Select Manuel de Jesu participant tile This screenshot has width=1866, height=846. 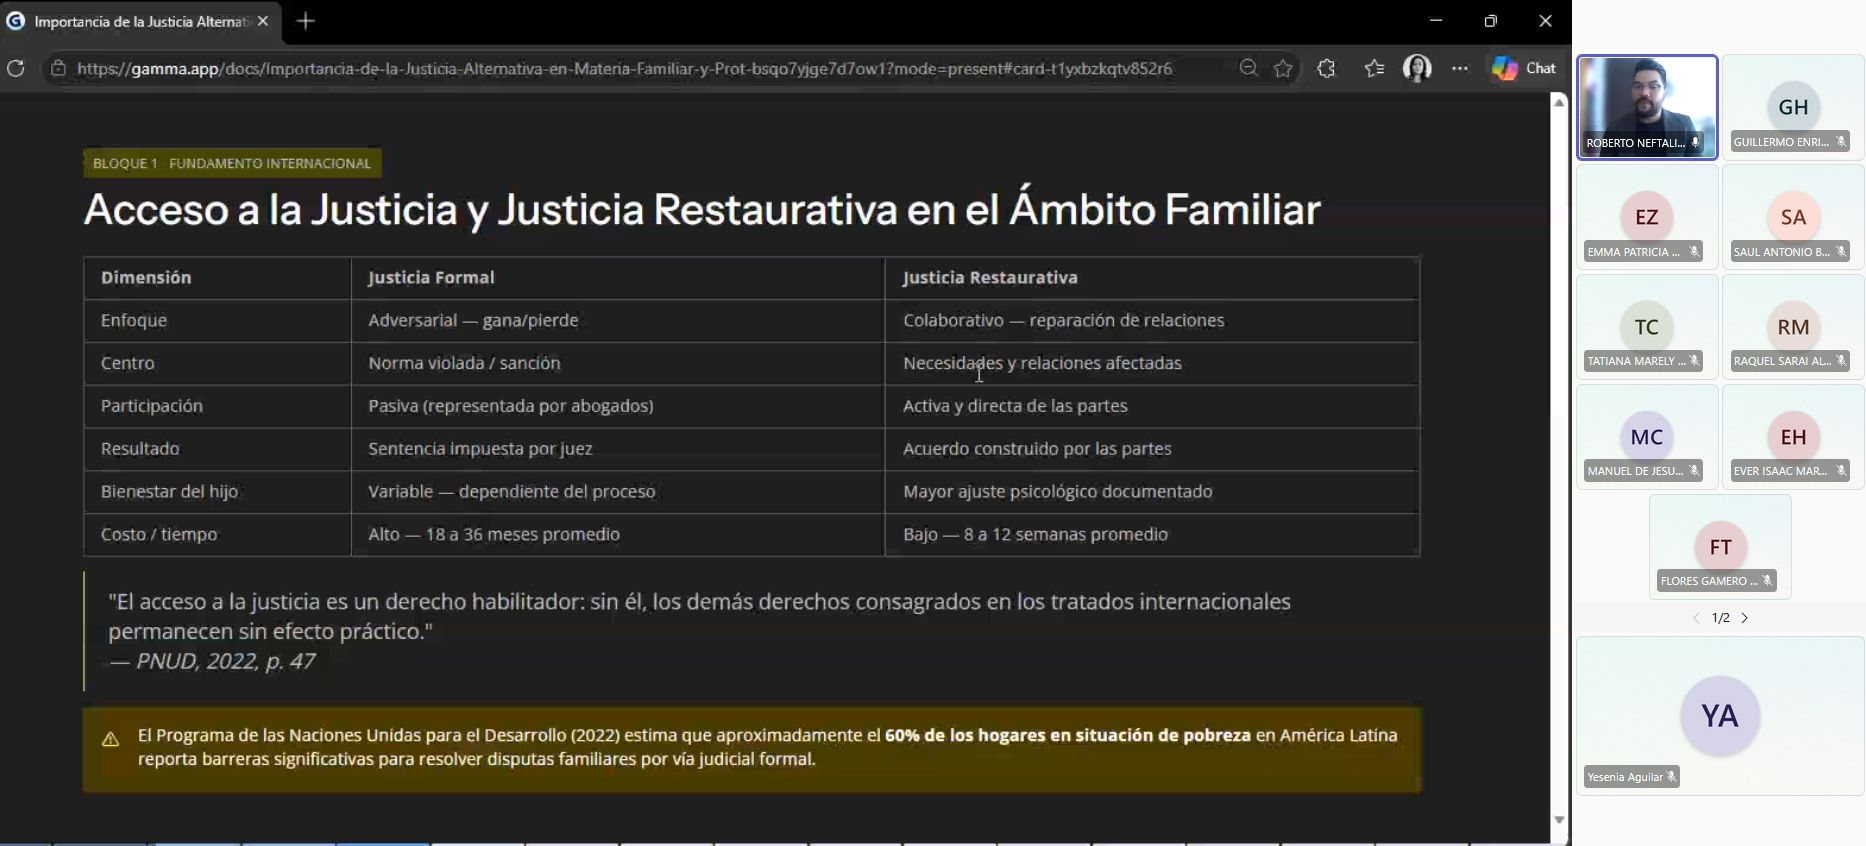(1647, 437)
